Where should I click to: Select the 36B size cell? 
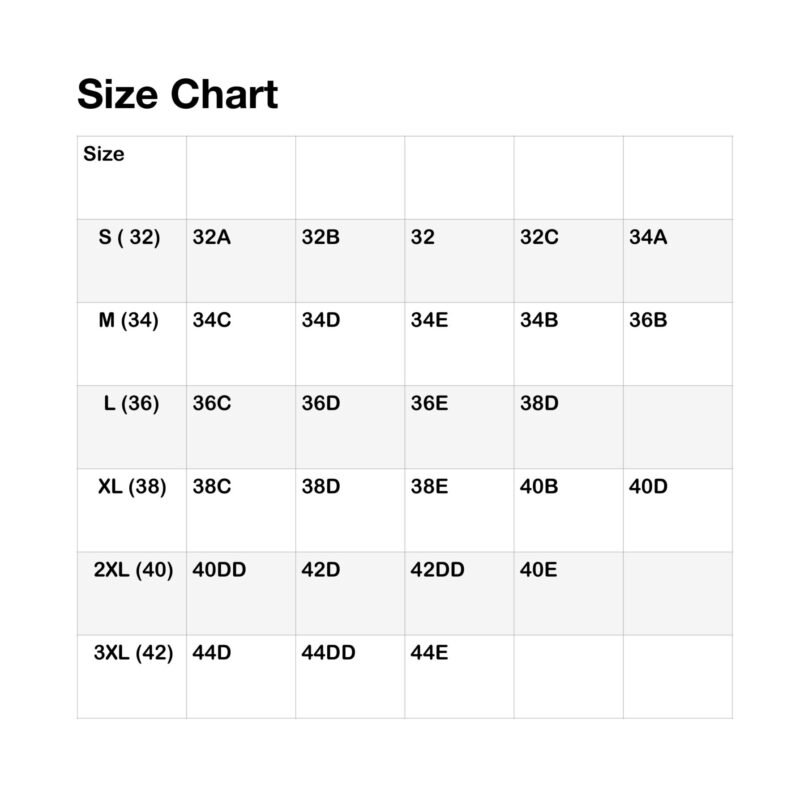coord(648,321)
